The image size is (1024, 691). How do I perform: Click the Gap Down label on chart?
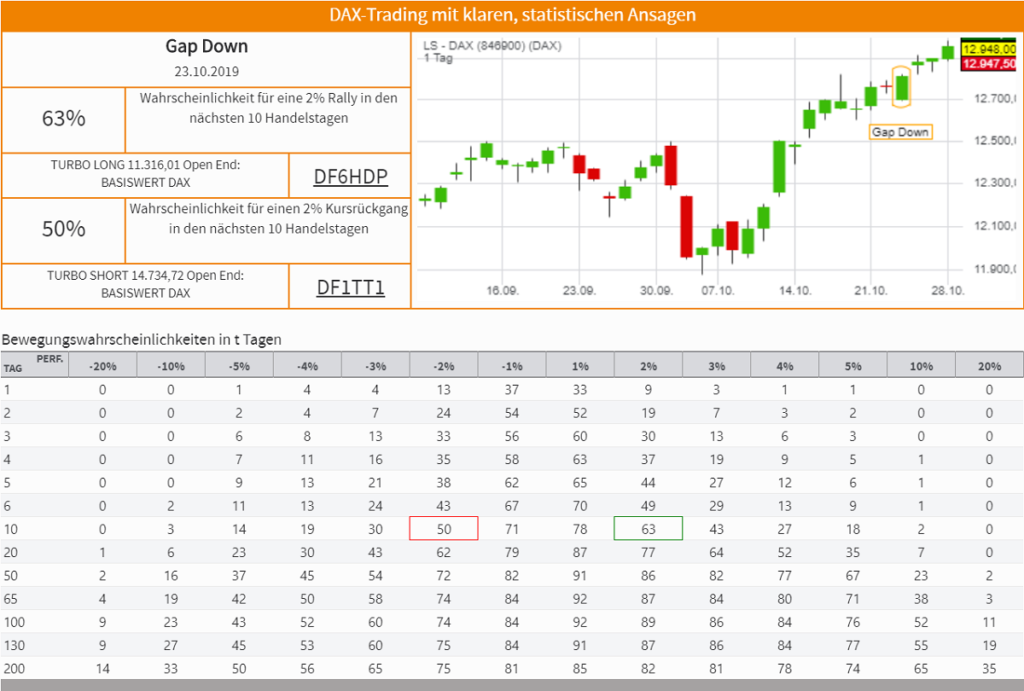(x=901, y=132)
